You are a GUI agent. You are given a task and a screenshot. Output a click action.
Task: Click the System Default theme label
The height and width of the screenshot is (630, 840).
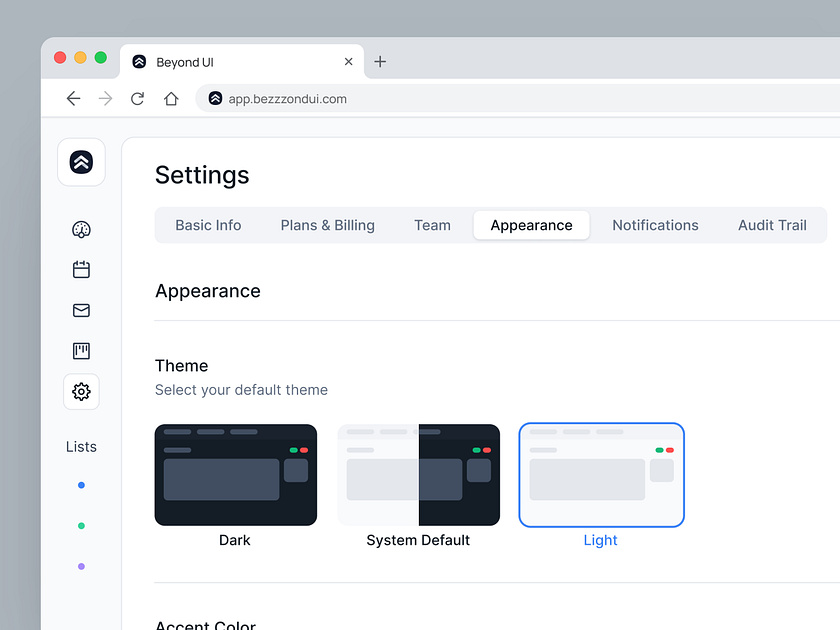coord(418,540)
